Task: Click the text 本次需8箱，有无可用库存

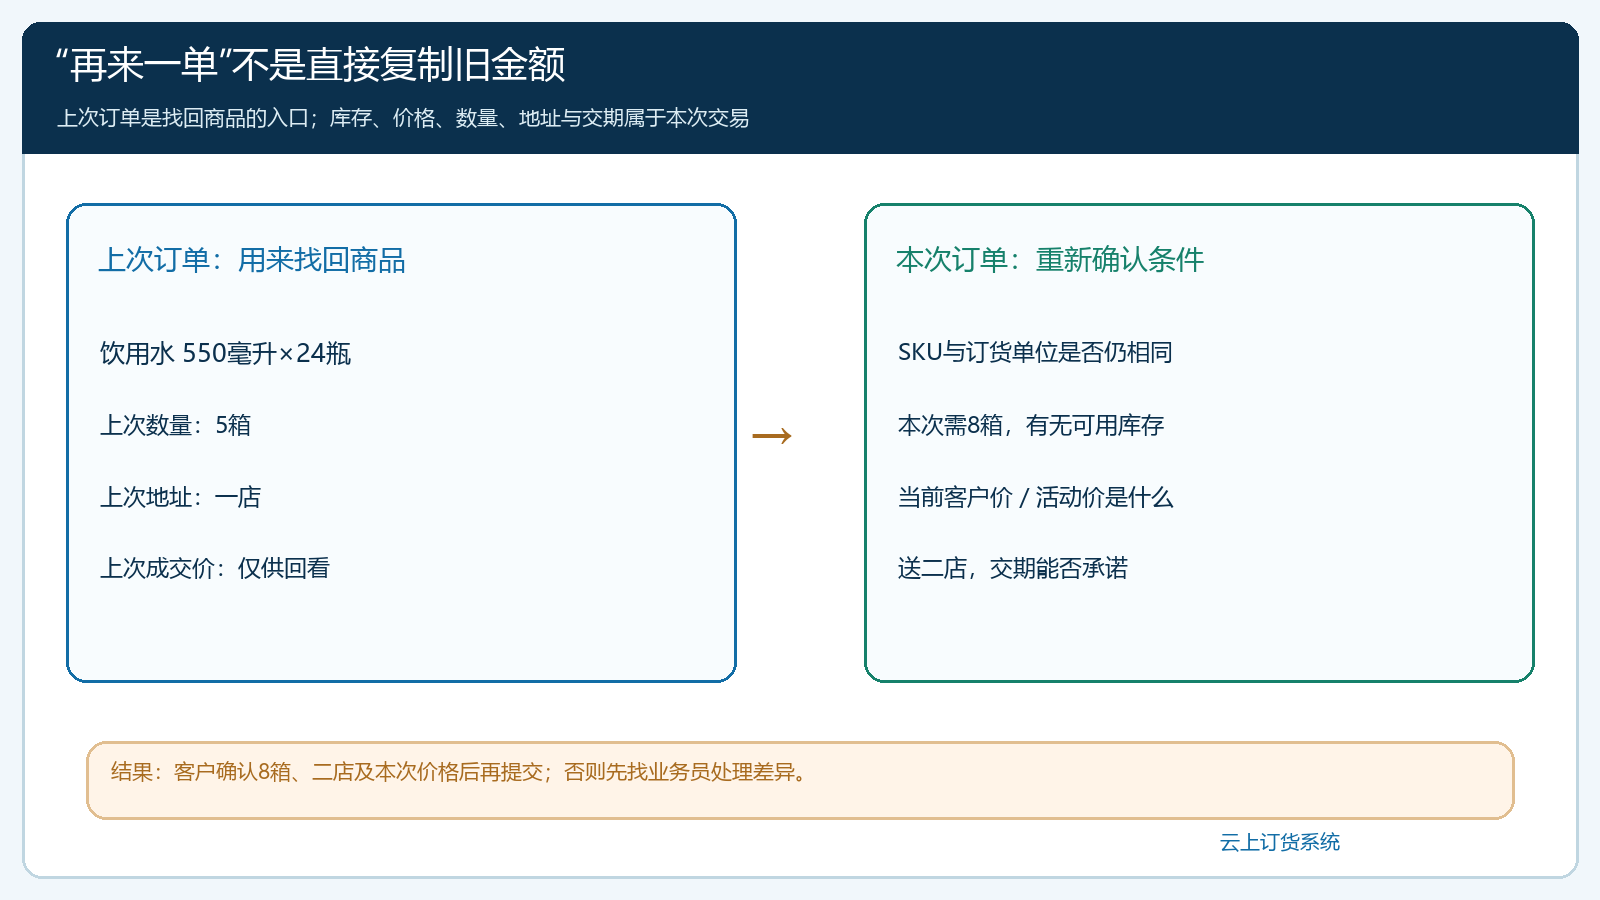Action: point(1031,425)
